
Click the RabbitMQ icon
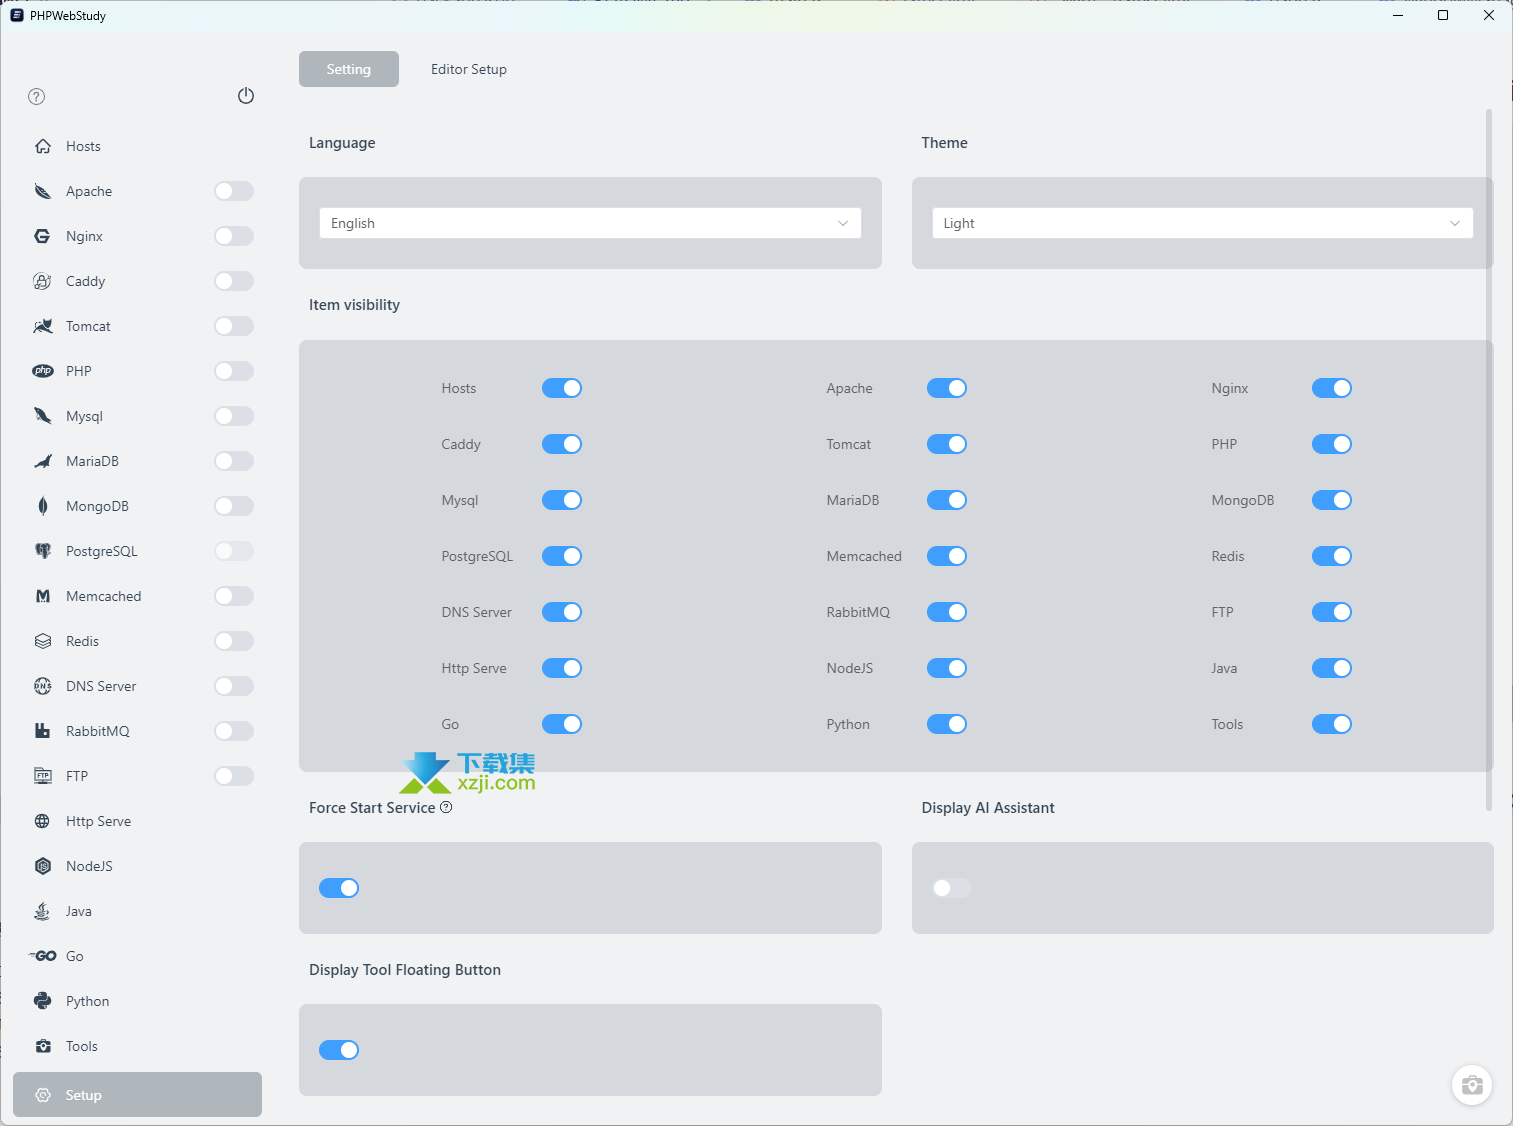(43, 731)
